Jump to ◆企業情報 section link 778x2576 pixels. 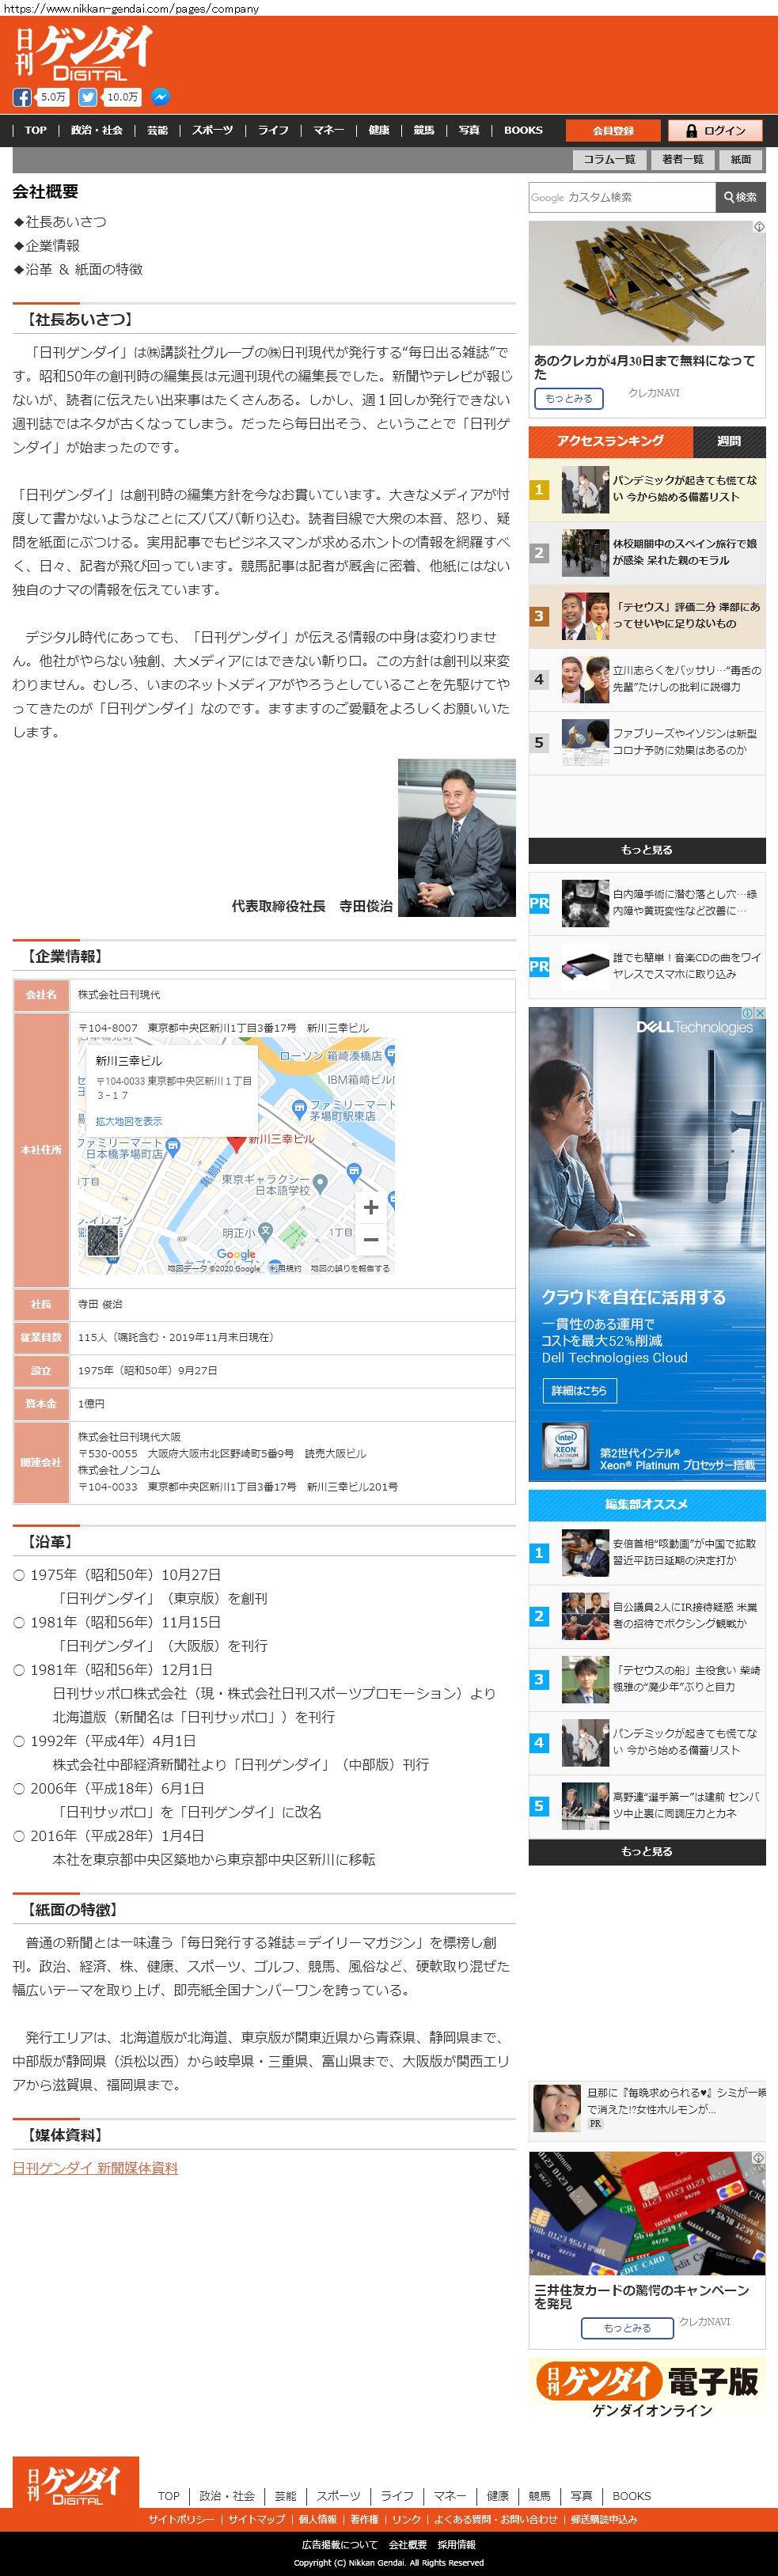point(46,246)
